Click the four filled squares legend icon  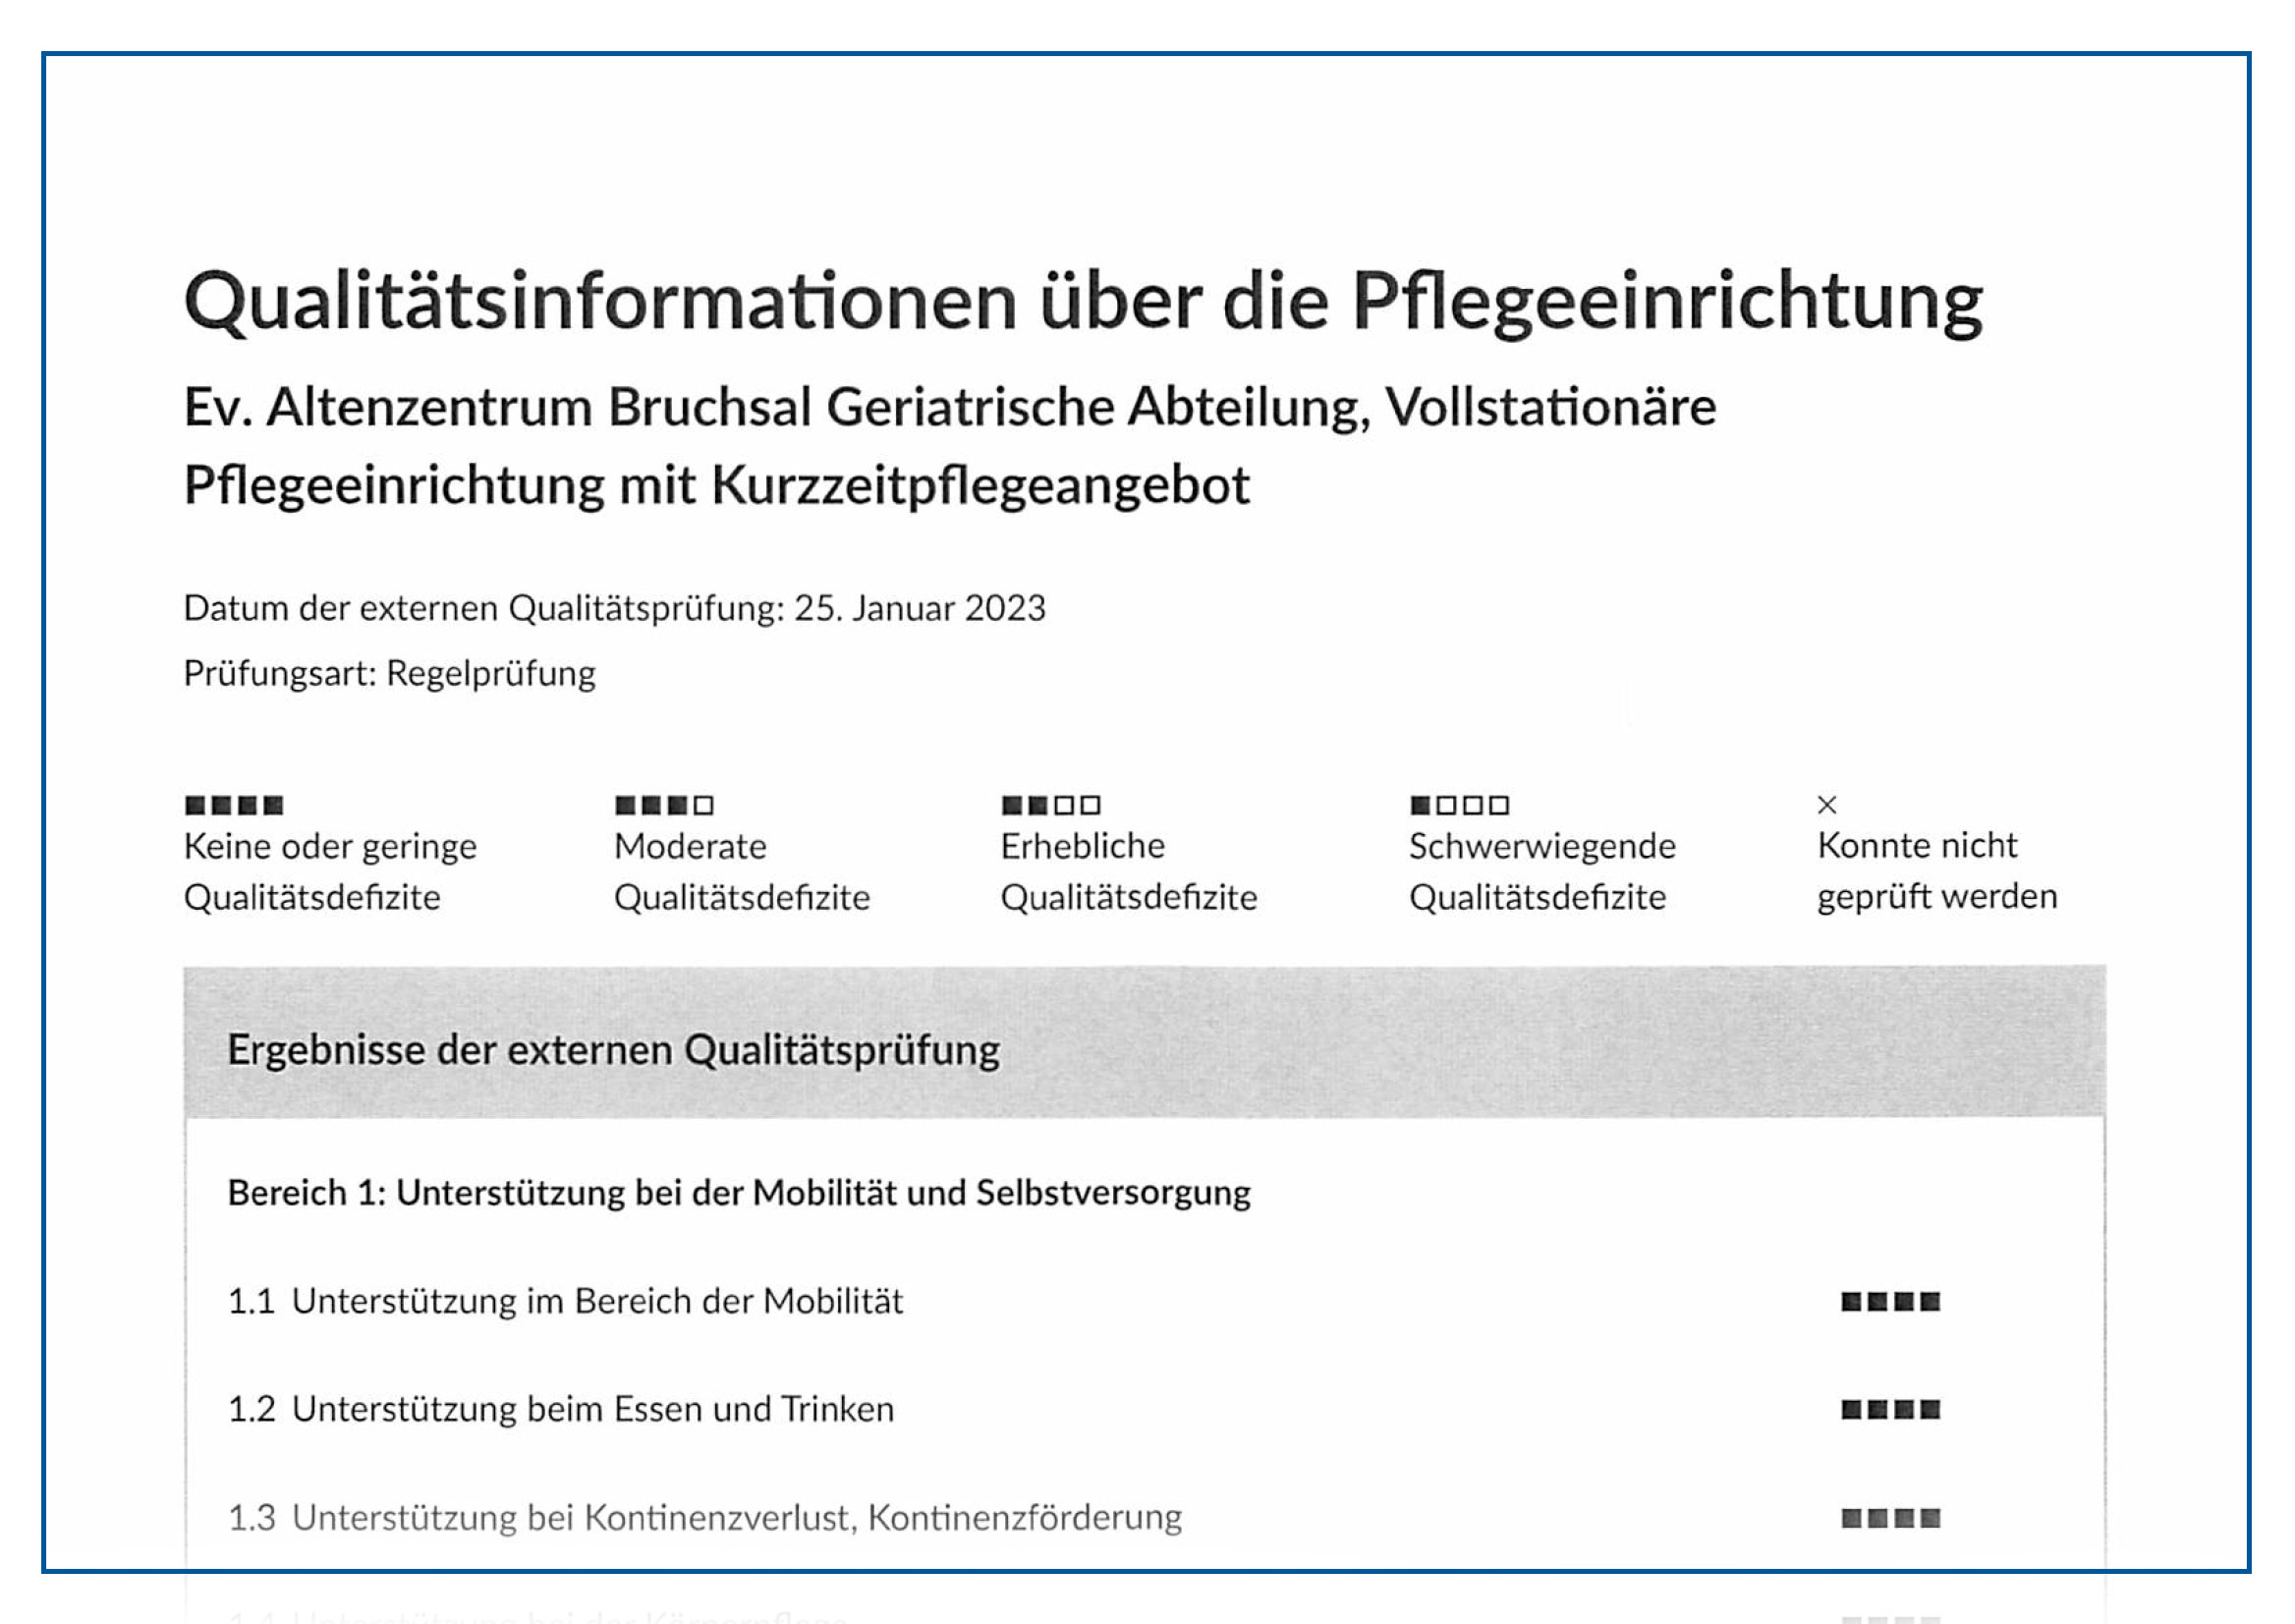(x=234, y=805)
